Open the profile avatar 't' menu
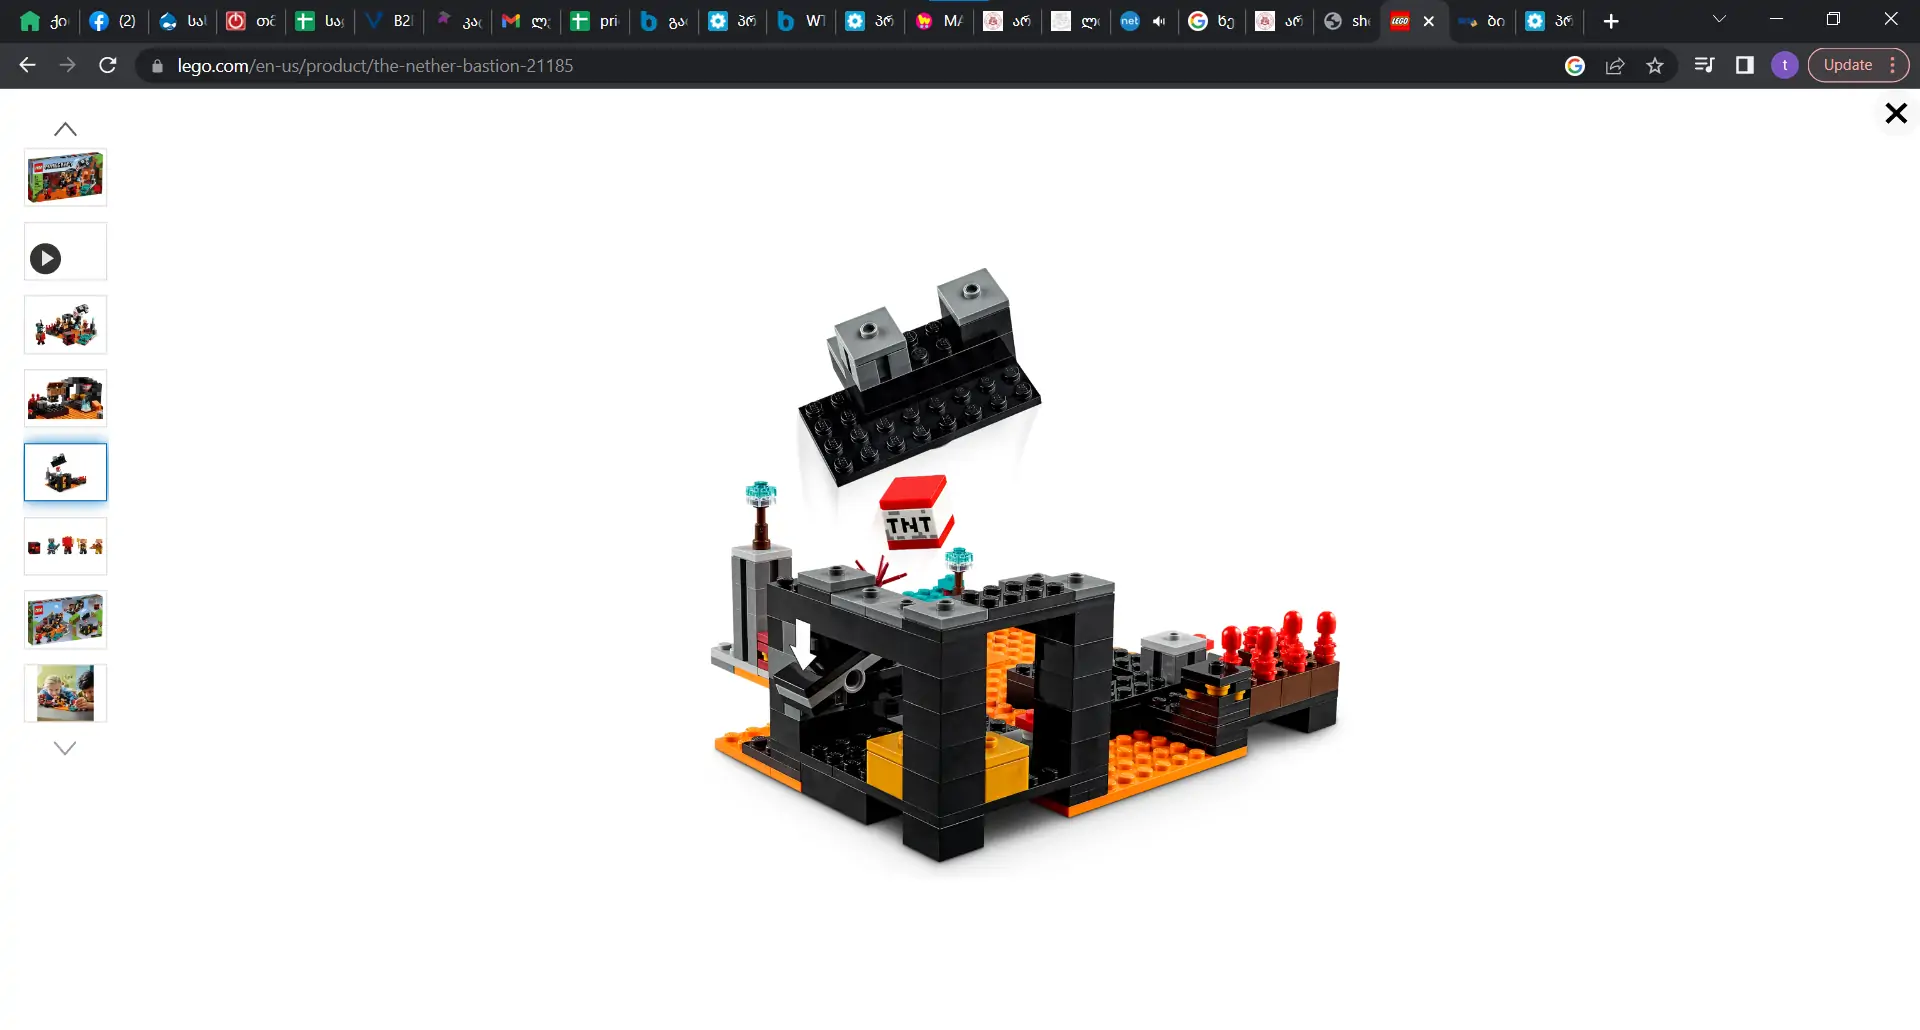 (1785, 65)
